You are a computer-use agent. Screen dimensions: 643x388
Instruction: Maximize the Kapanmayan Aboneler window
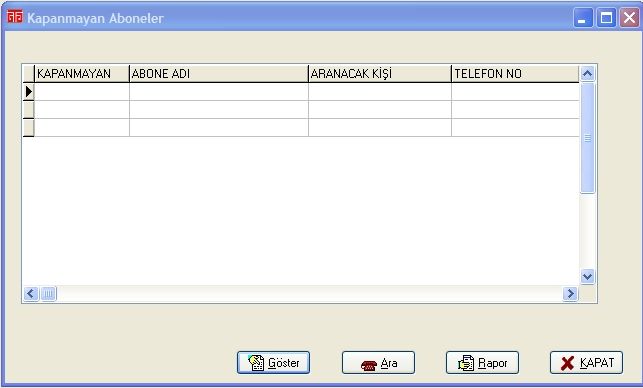click(x=607, y=18)
